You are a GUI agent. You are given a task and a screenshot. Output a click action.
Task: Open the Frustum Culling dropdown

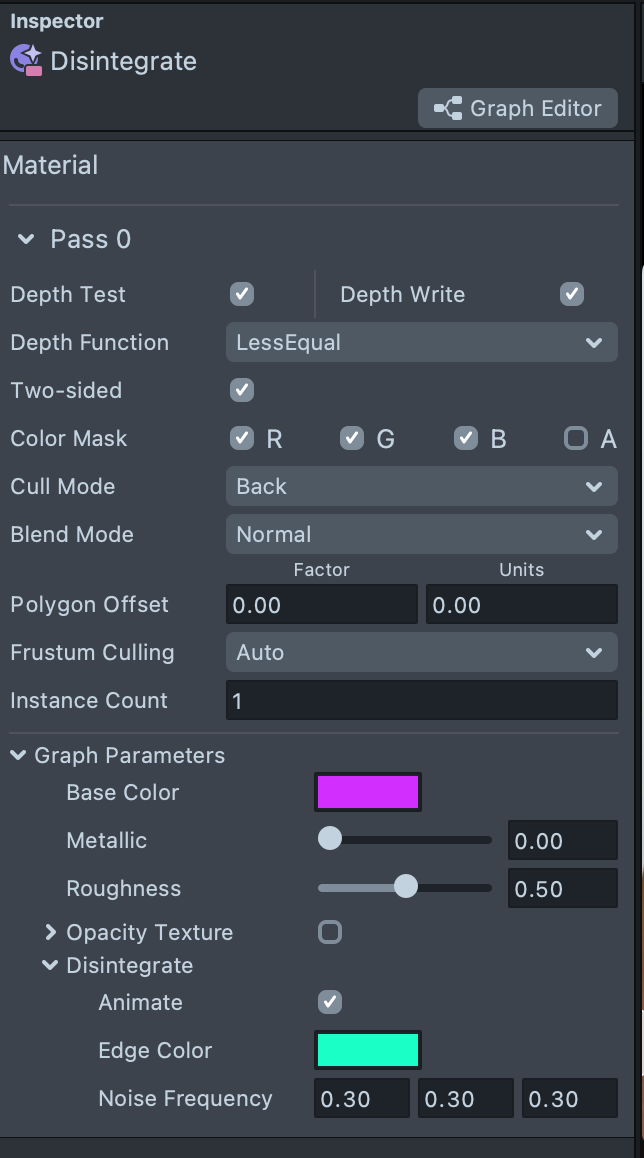click(x=421, y=652)
